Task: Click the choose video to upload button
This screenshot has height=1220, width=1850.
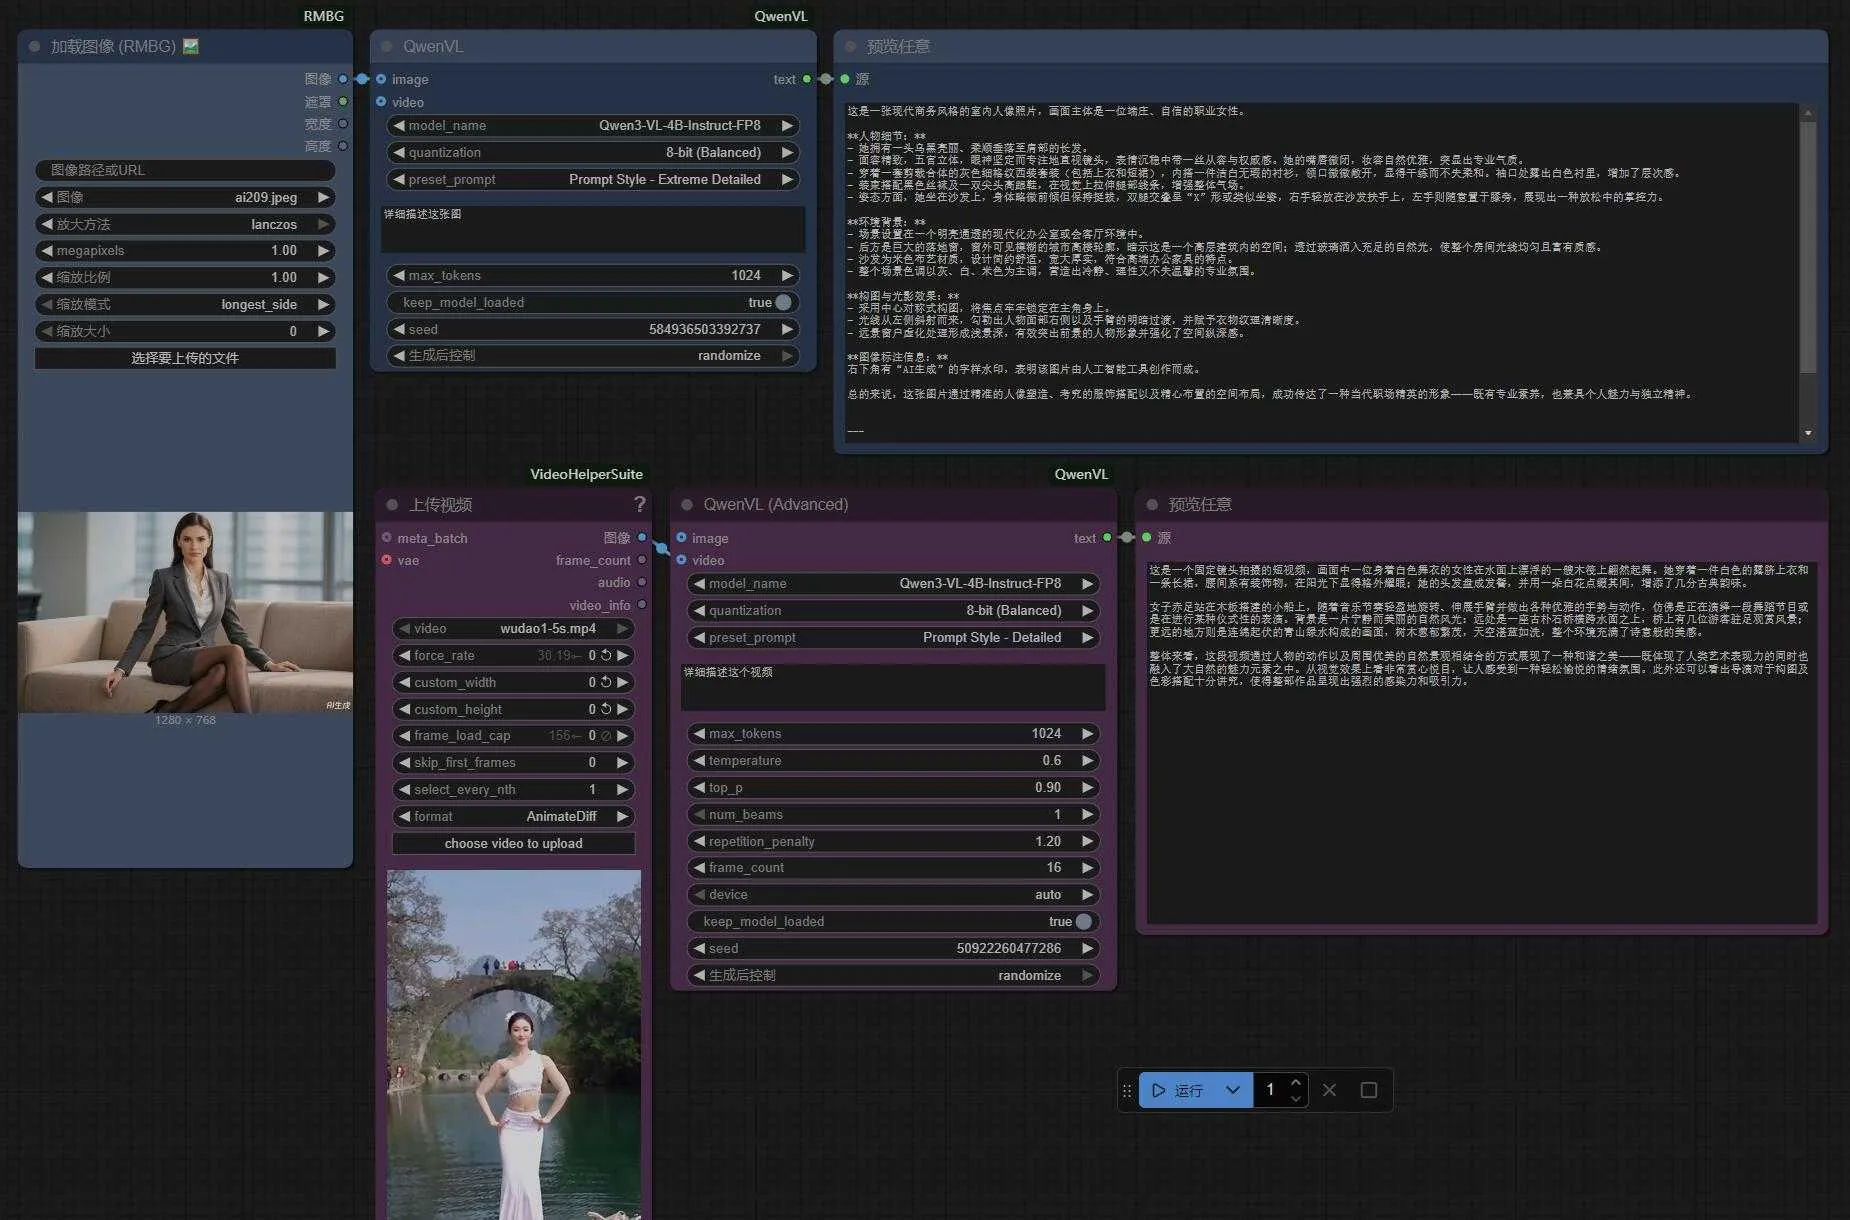Action: [x=513, y=843]
